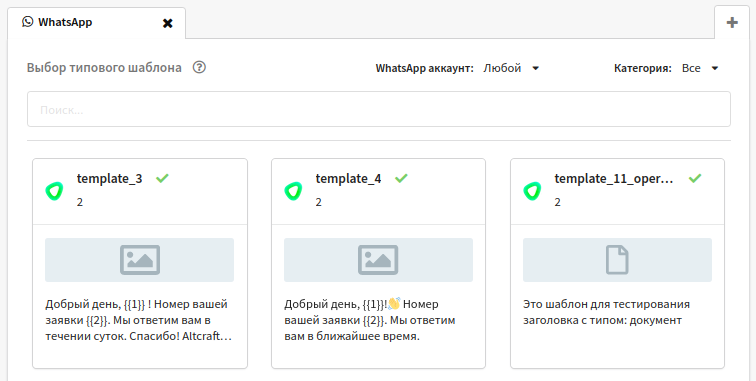Click the number 2 under template_11_oper
The height and width of the screenshot is (381, 756).
click(558, 202)
